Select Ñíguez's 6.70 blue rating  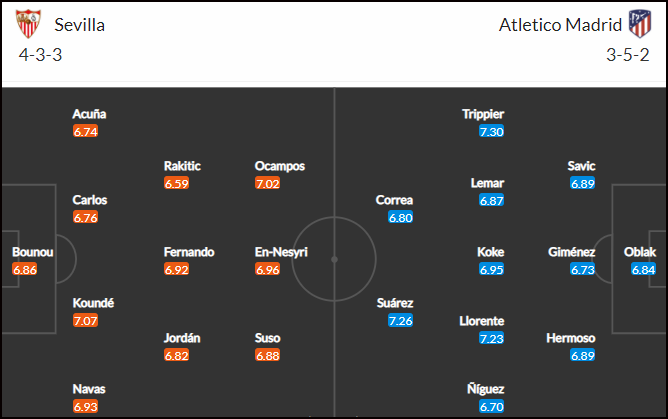(x=491, y=406)
